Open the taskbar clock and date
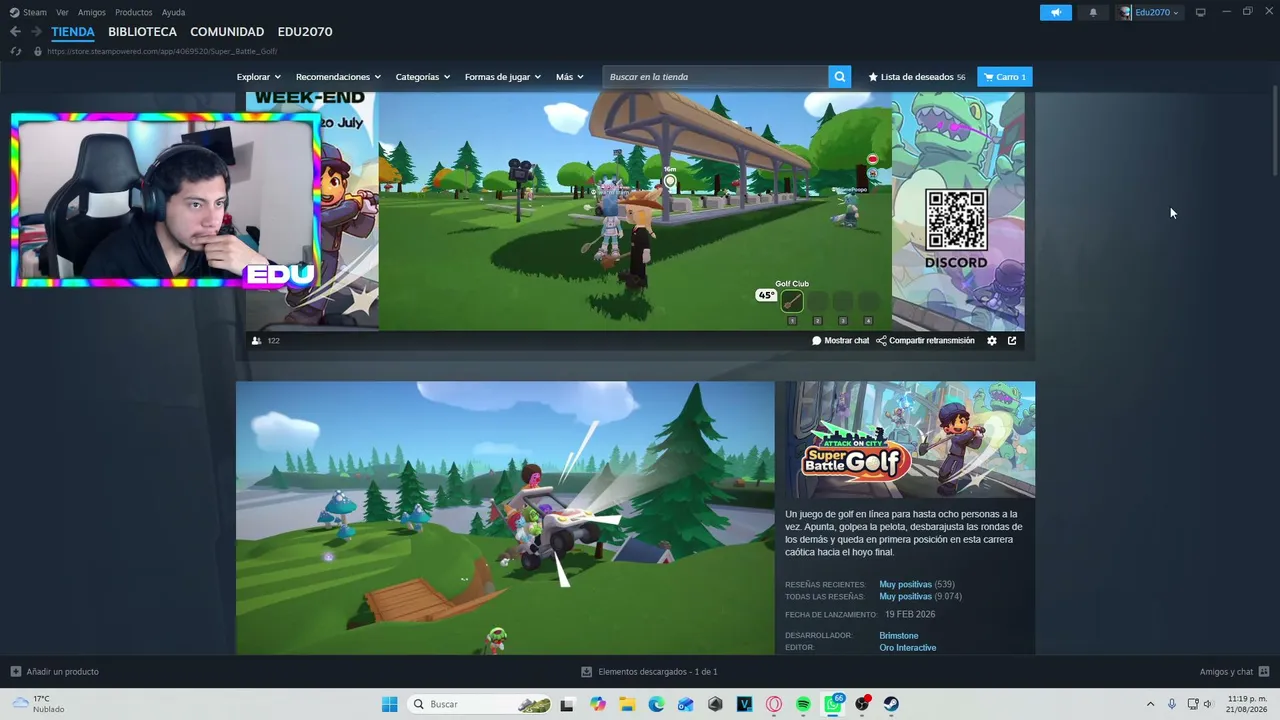The height and width of the screenshot is (720, 1280). (1247, 704)
